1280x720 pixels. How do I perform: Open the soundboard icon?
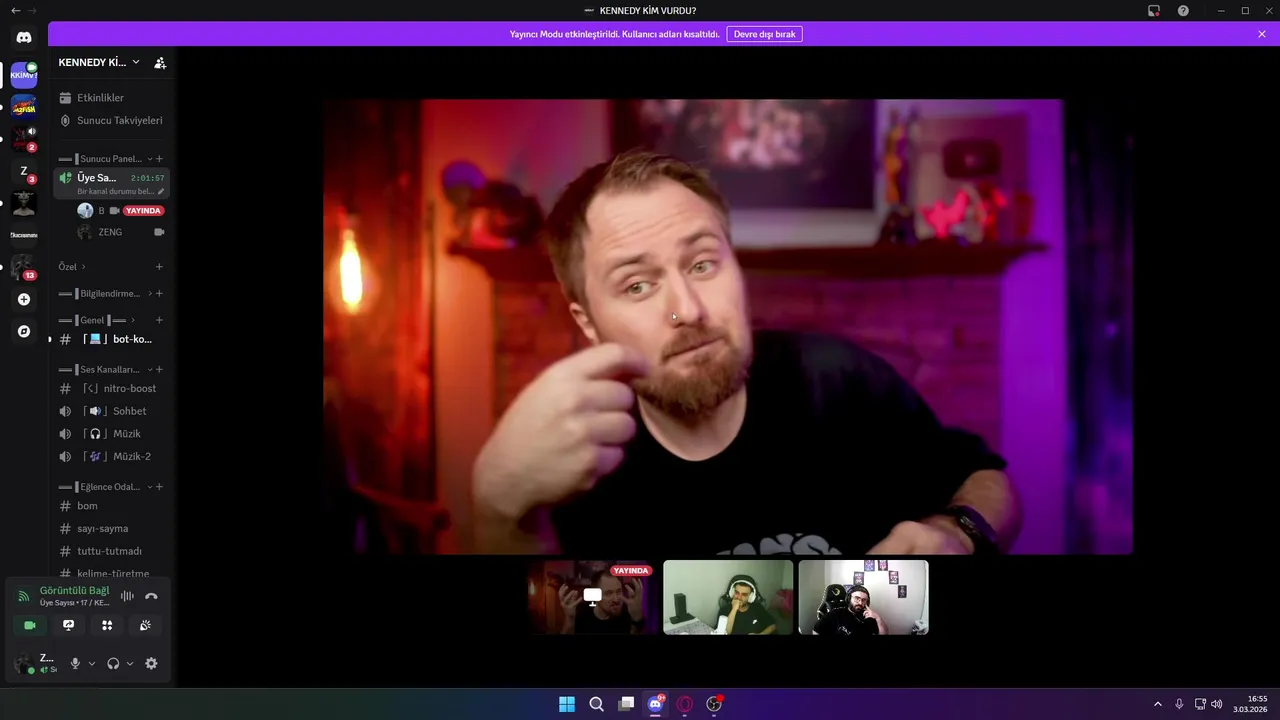pos(145,625)
